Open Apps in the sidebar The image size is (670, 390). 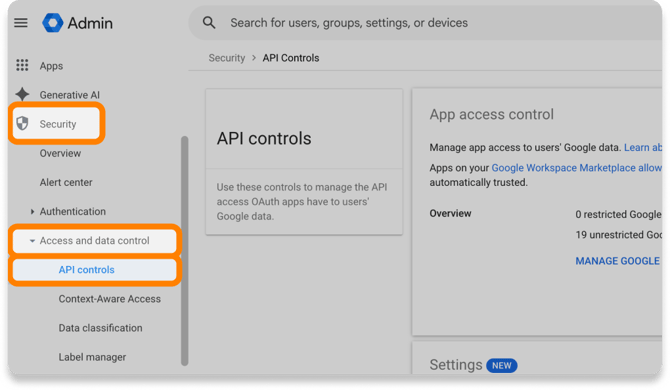click(51, 66)
